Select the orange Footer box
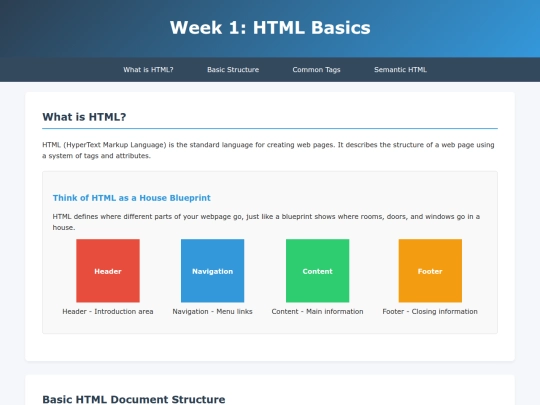540x405 pixels. point(430,271)
